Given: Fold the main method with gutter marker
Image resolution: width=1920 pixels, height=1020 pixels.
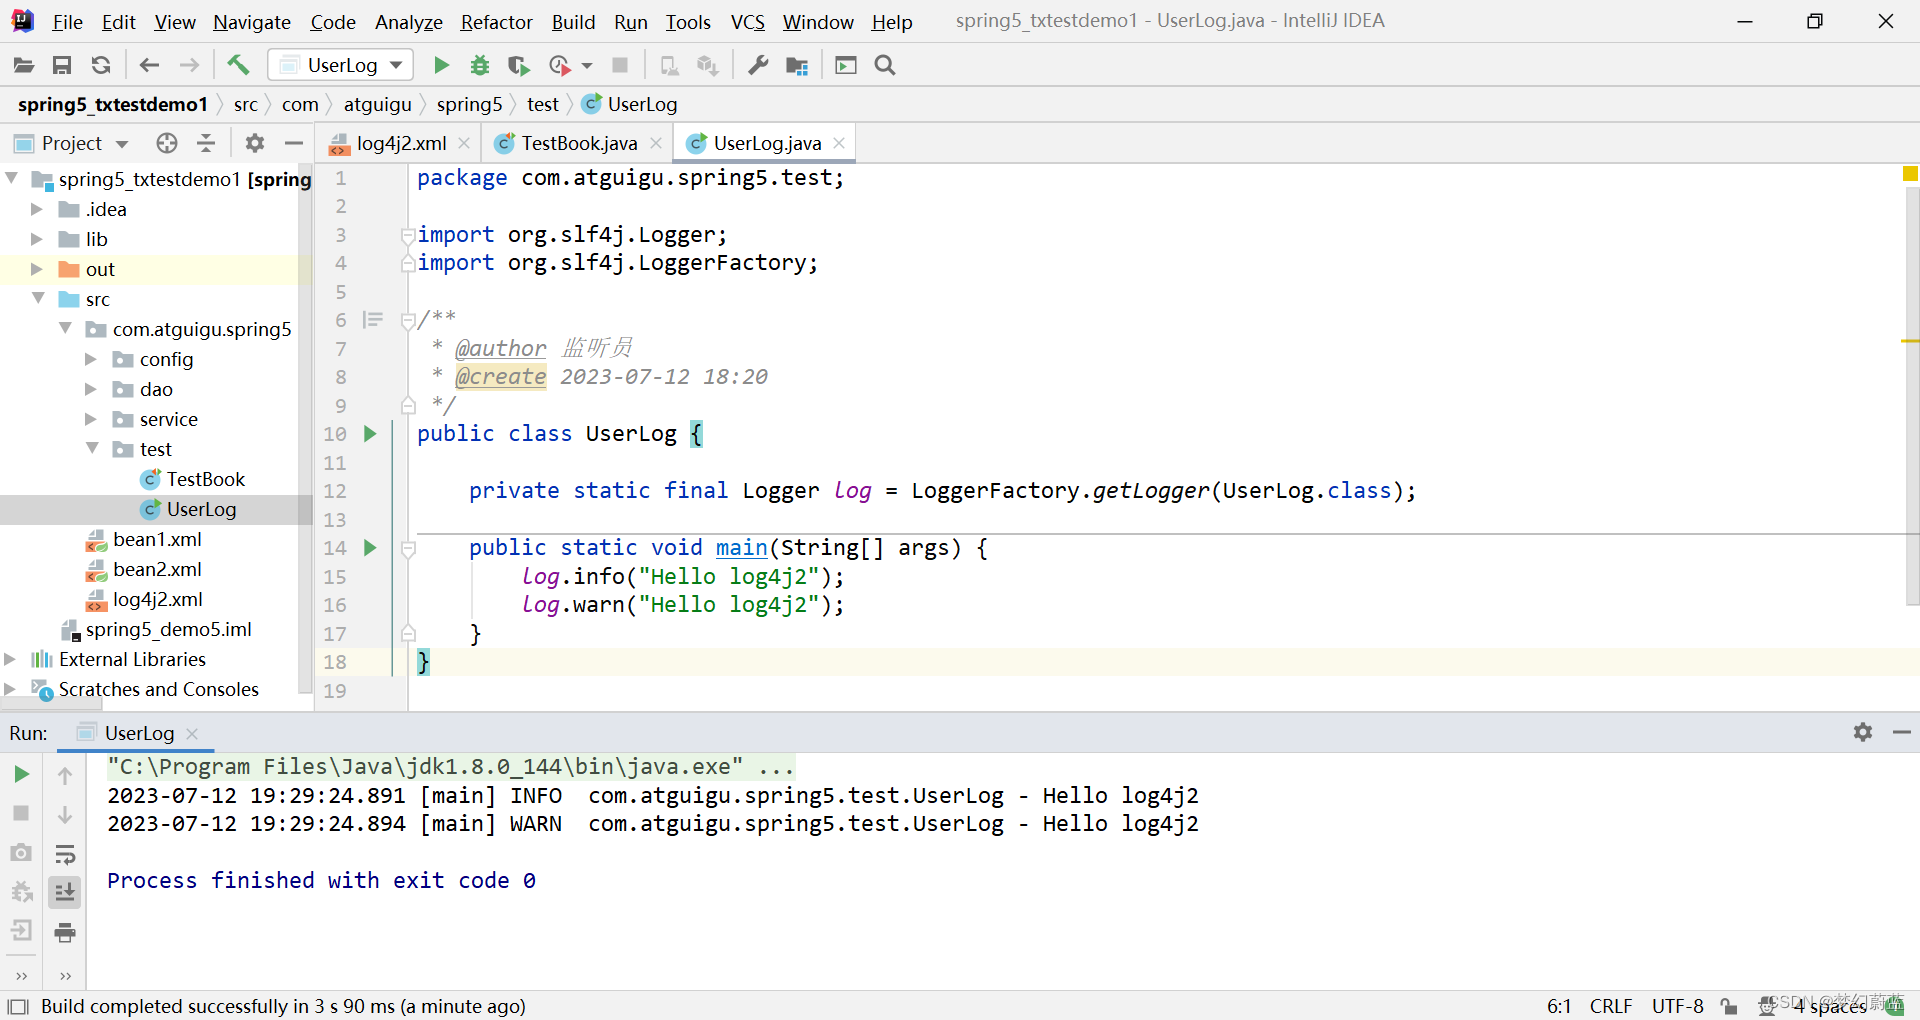Looking at the screenshot, I should (x=408, y=548).
